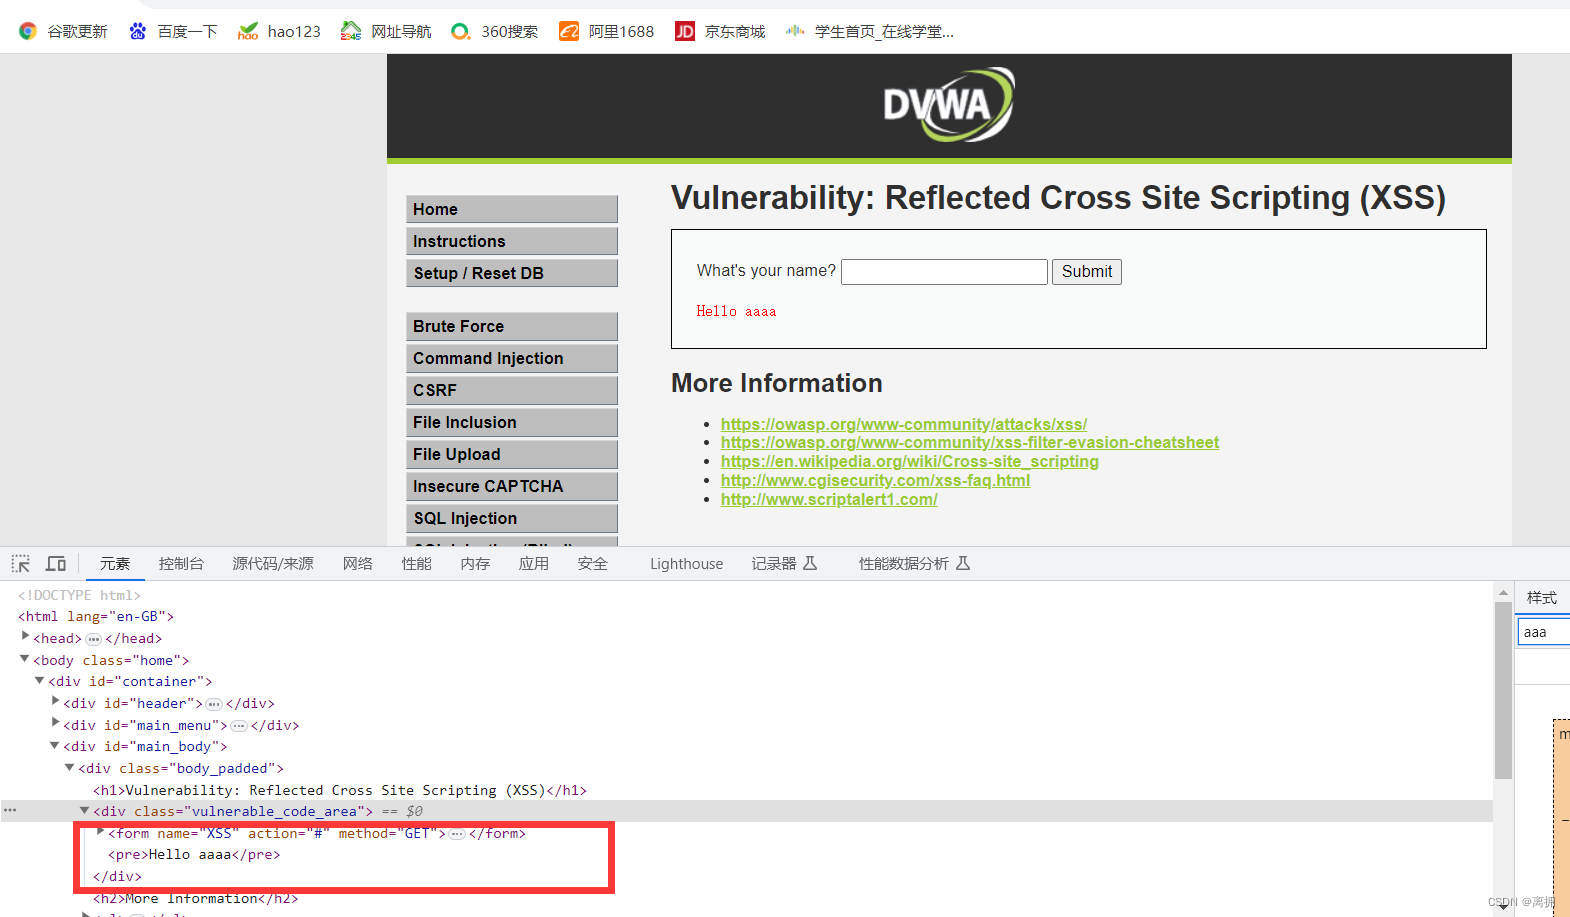
Task: Open the 学生首页 bookmark
Action: tap(869, 31)
